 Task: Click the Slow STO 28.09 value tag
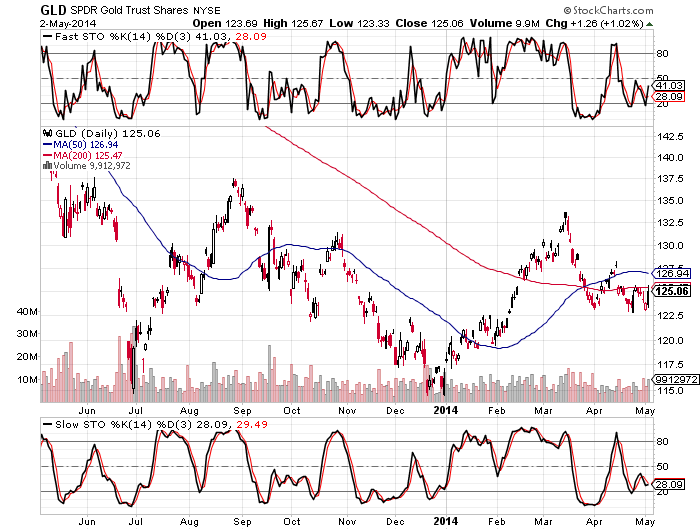coord(669,484)
